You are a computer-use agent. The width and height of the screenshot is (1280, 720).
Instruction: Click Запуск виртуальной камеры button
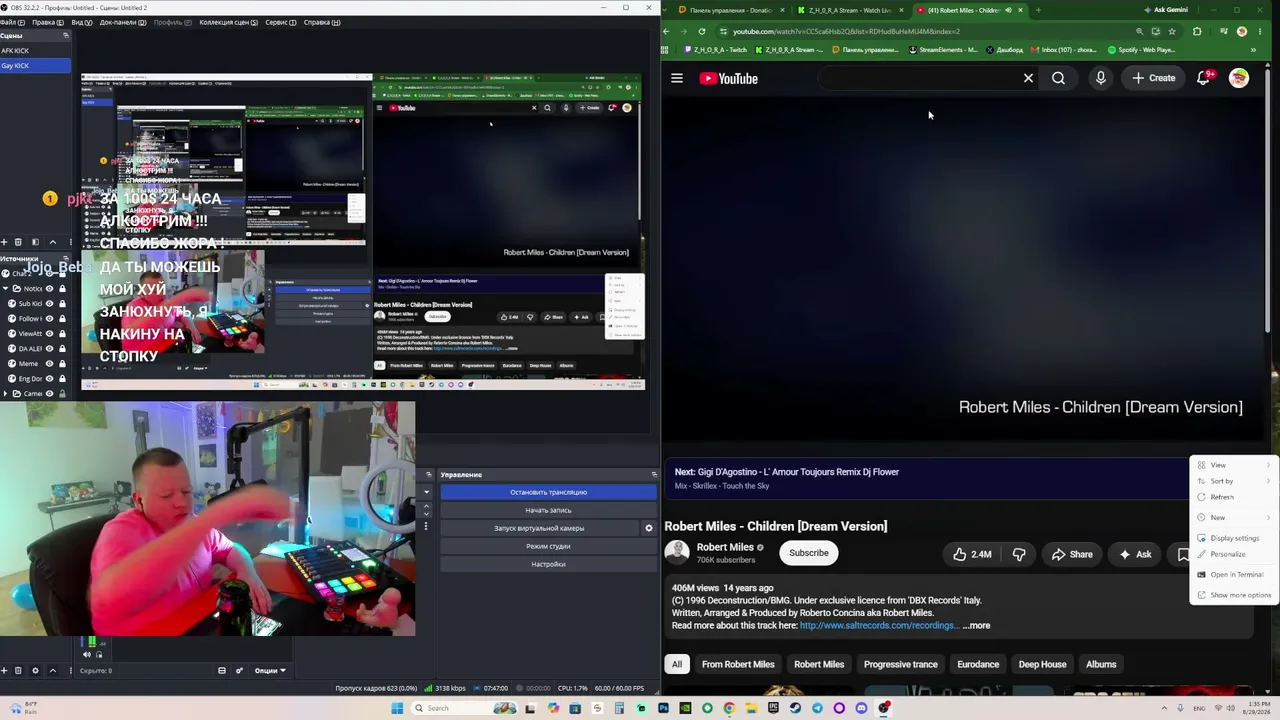tap(539, 528)
